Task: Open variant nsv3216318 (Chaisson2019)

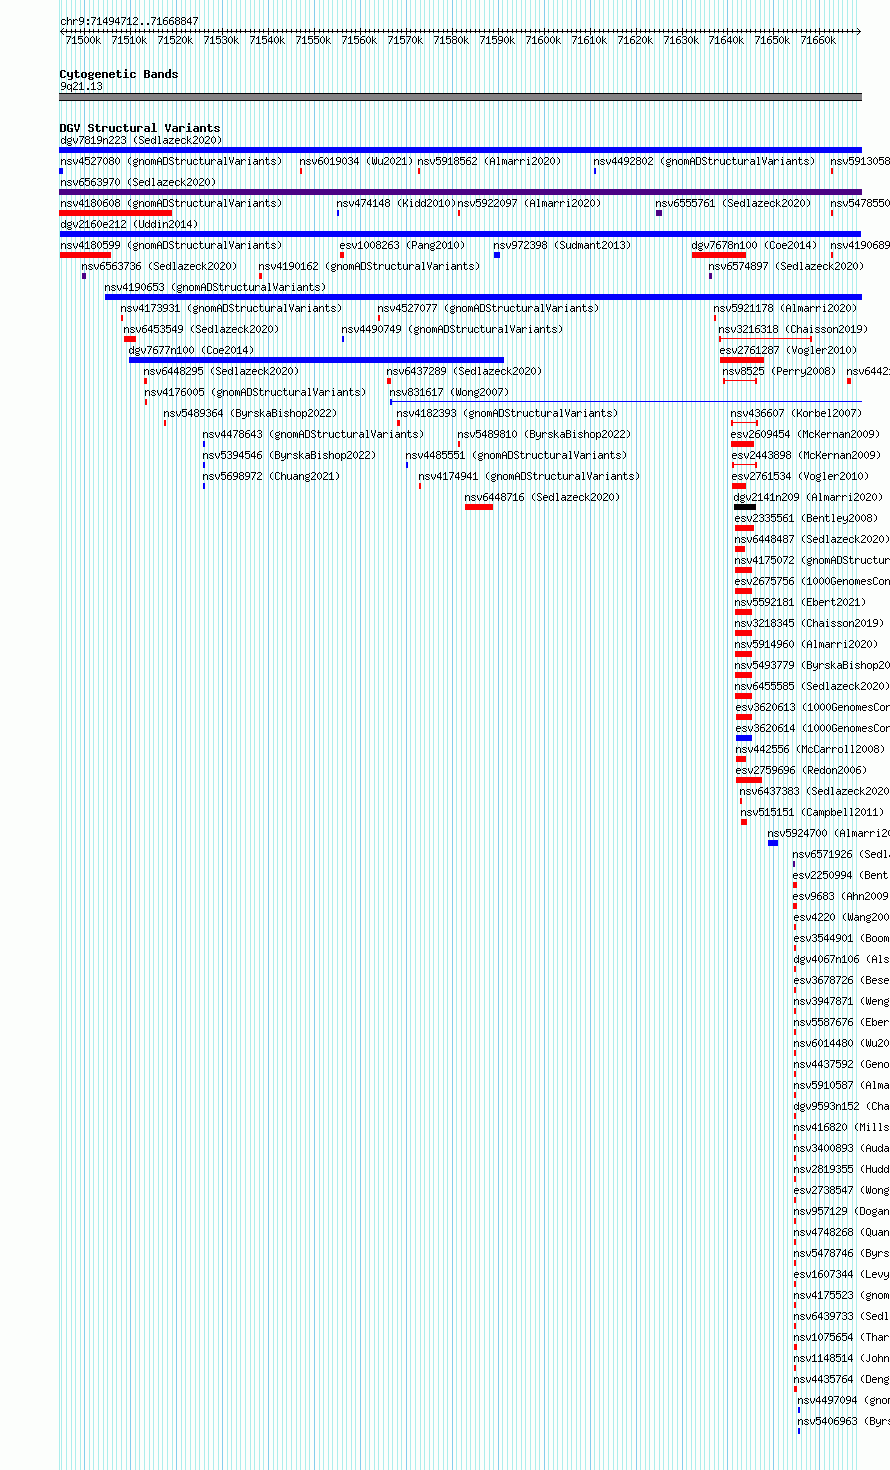Action: [x=794, y=329]
